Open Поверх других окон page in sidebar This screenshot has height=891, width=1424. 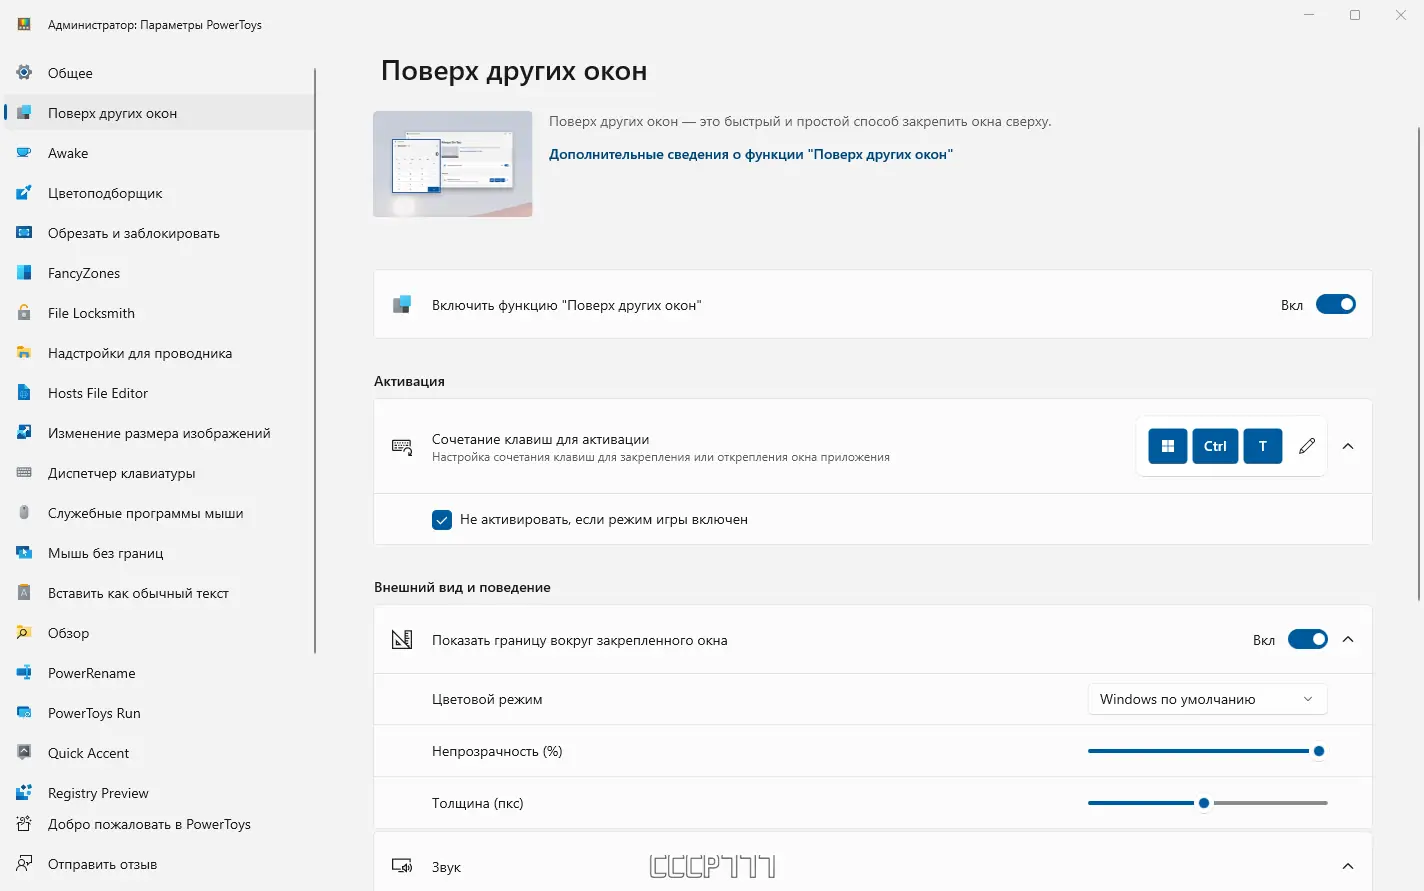160,112
